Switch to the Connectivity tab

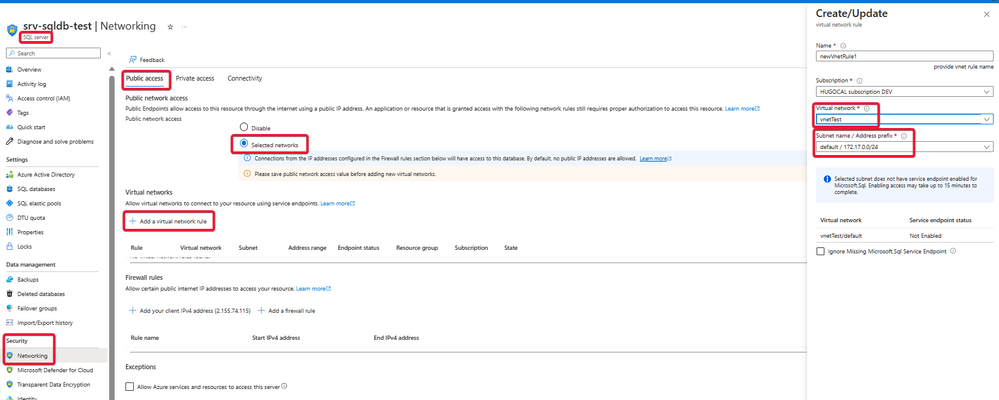(x=245, y=78)
